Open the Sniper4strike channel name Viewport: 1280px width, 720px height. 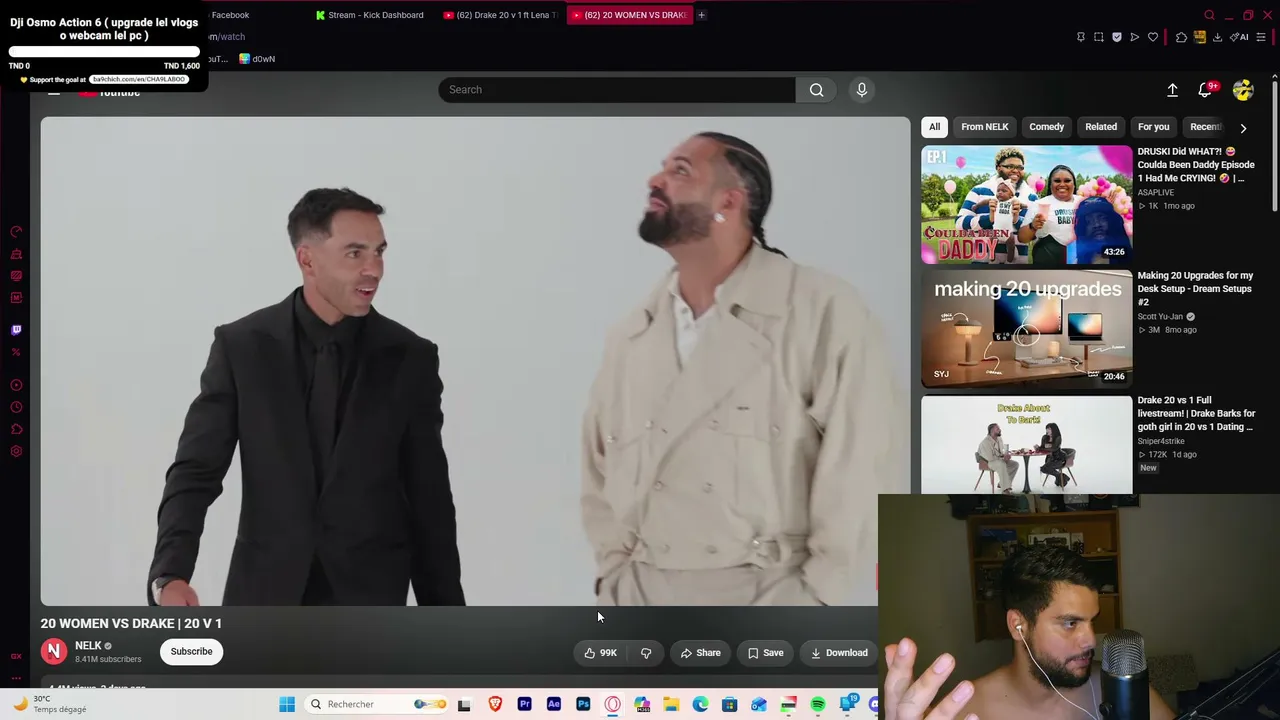pos(1161,441)
